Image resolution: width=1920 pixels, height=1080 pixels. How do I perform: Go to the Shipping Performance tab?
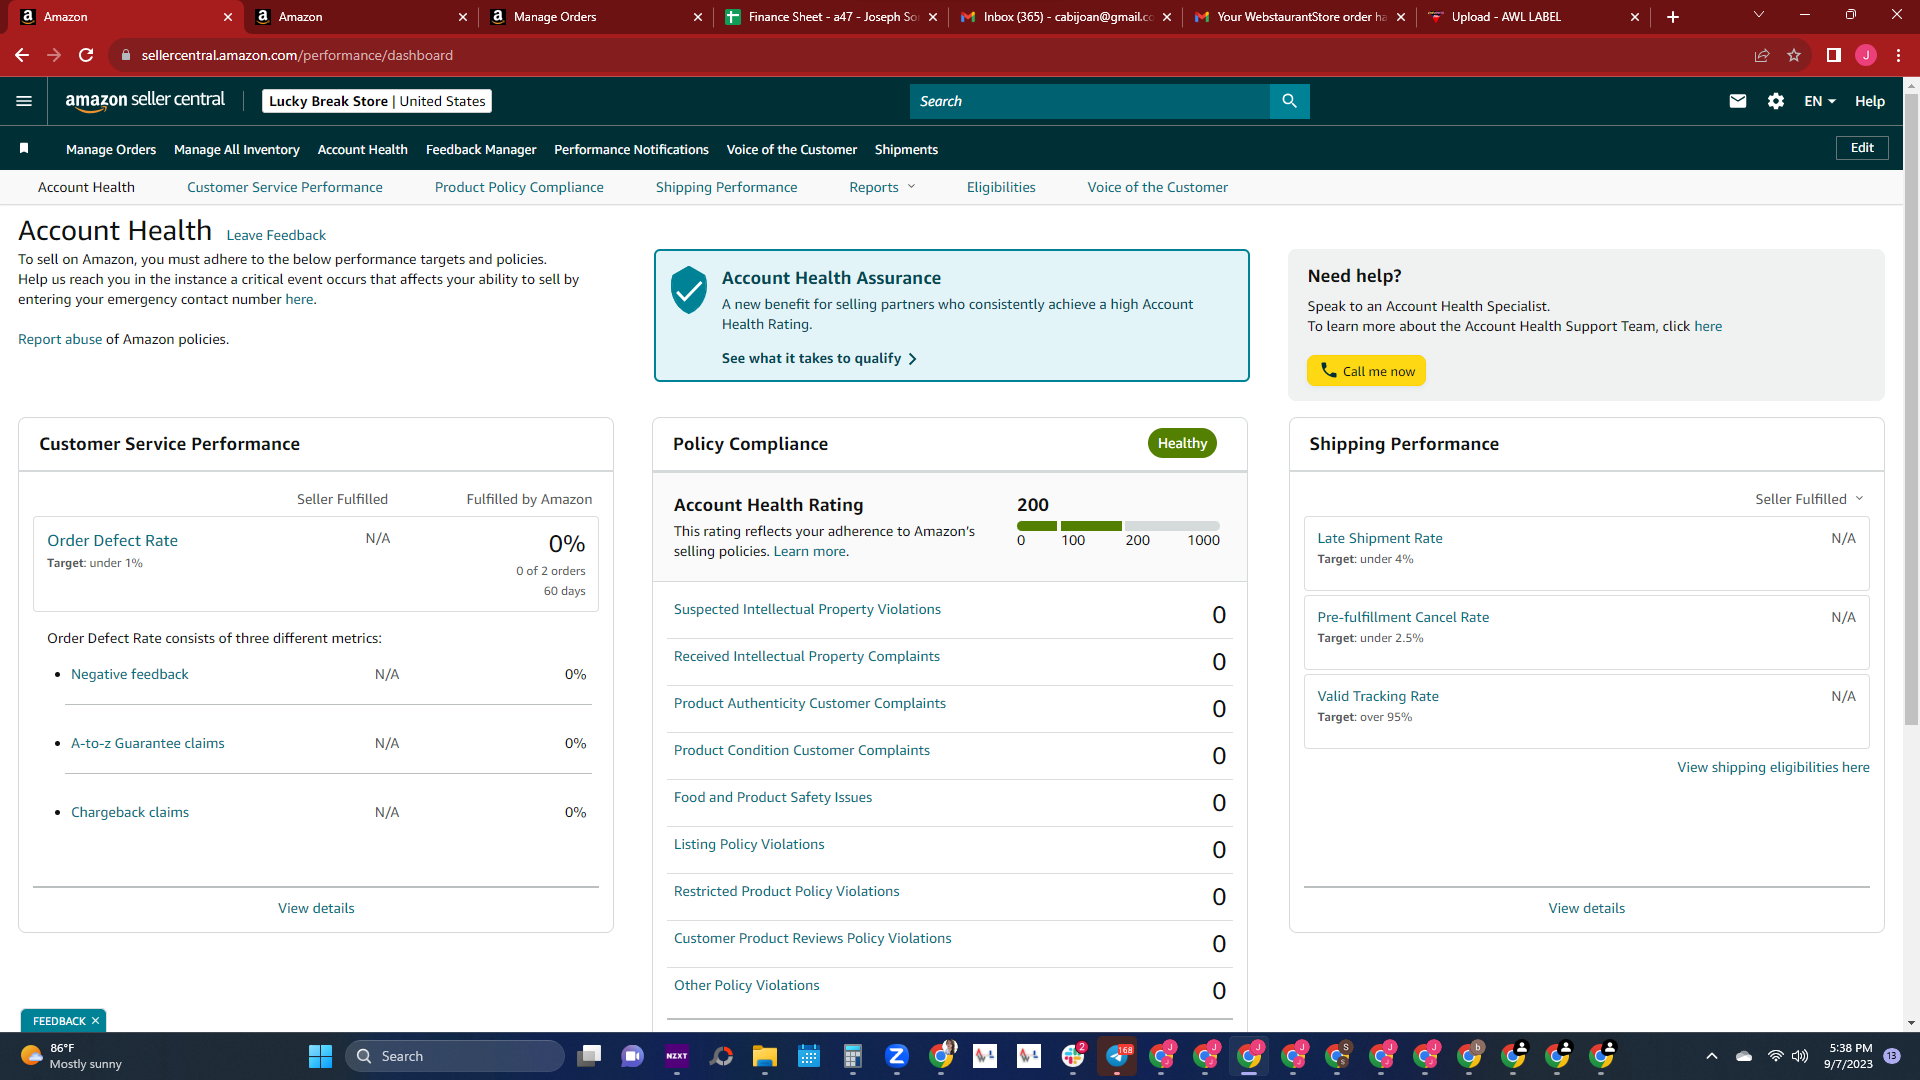click(x=727, y=187)
